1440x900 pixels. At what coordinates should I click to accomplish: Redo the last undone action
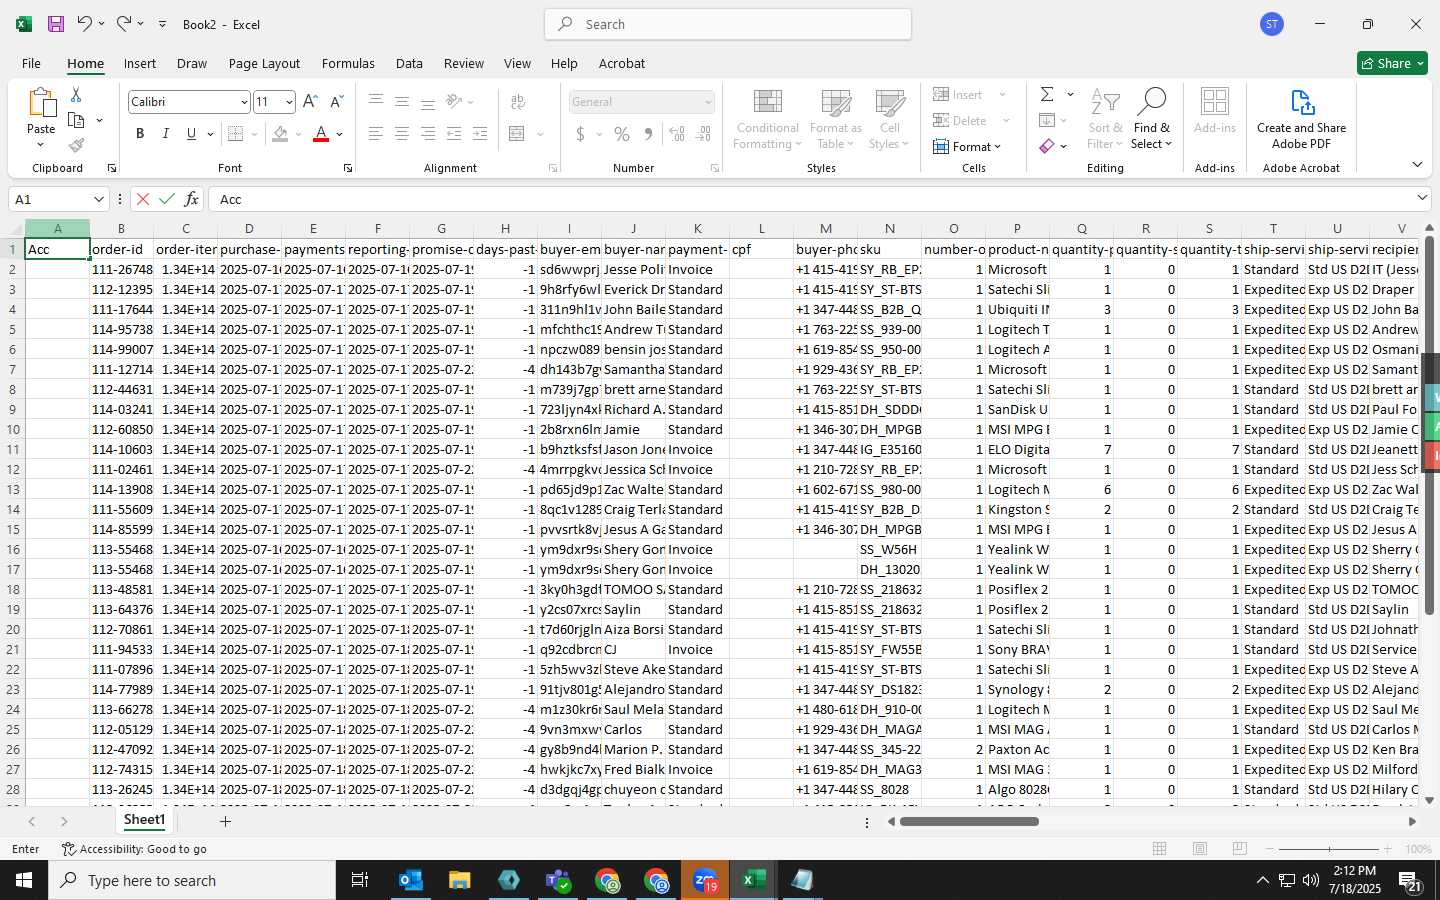click(x=123, y=24)
